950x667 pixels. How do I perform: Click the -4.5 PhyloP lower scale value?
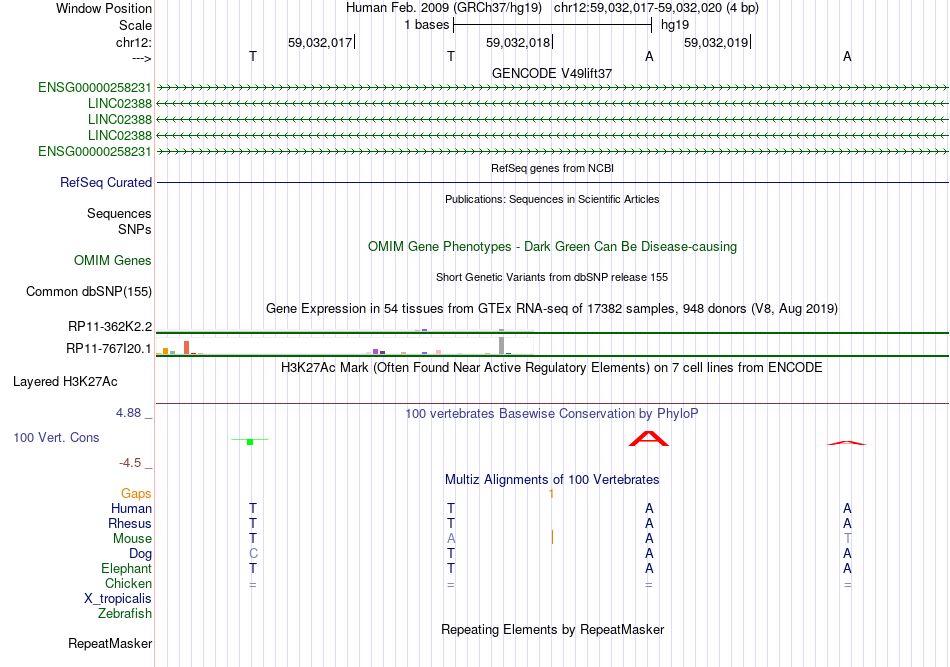click(130, 463)
